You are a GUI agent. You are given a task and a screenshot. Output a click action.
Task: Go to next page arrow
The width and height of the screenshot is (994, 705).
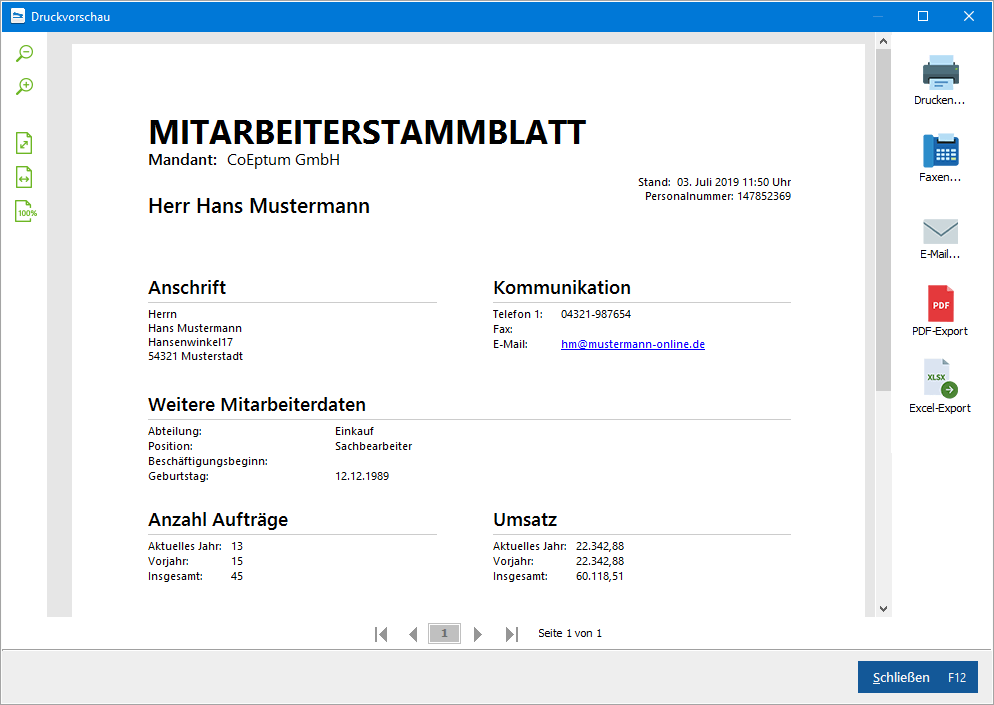pos(477,634)
